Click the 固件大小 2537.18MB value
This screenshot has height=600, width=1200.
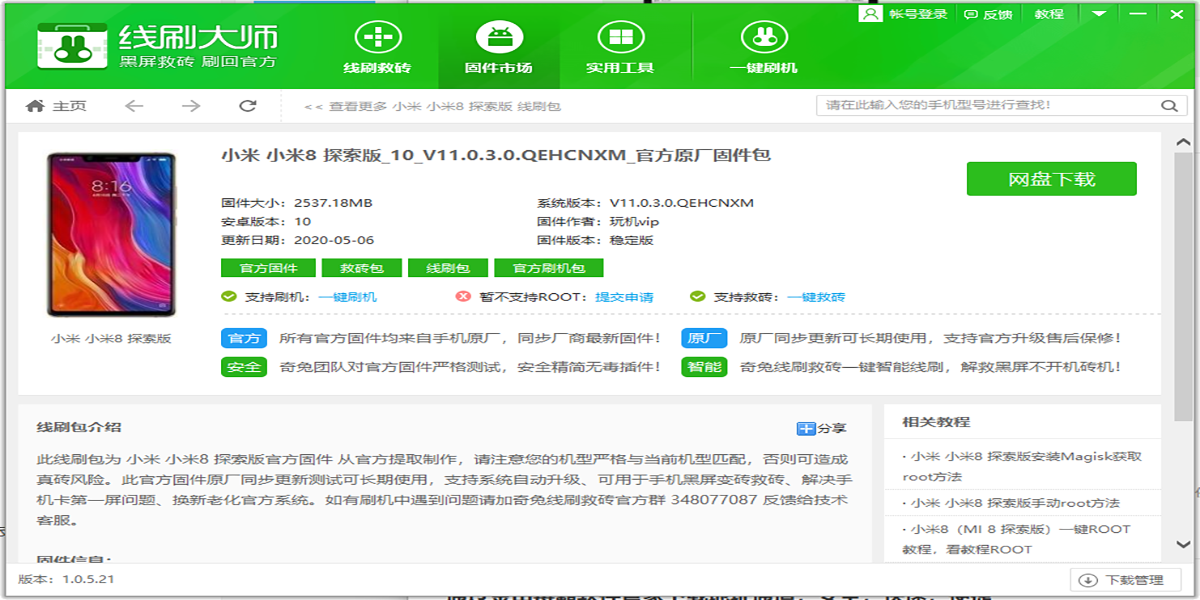tap(333, 203)
